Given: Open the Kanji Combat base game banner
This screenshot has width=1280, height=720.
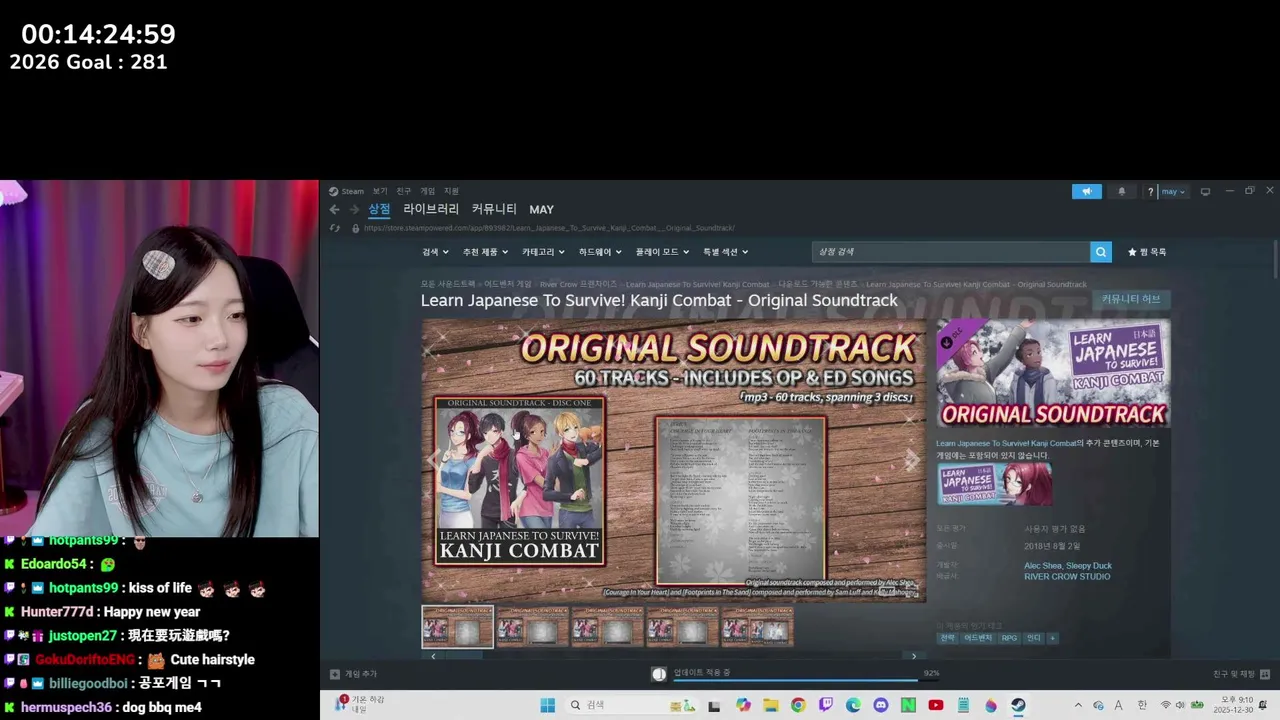Looking at the screenshot, I should pos(994,484).
